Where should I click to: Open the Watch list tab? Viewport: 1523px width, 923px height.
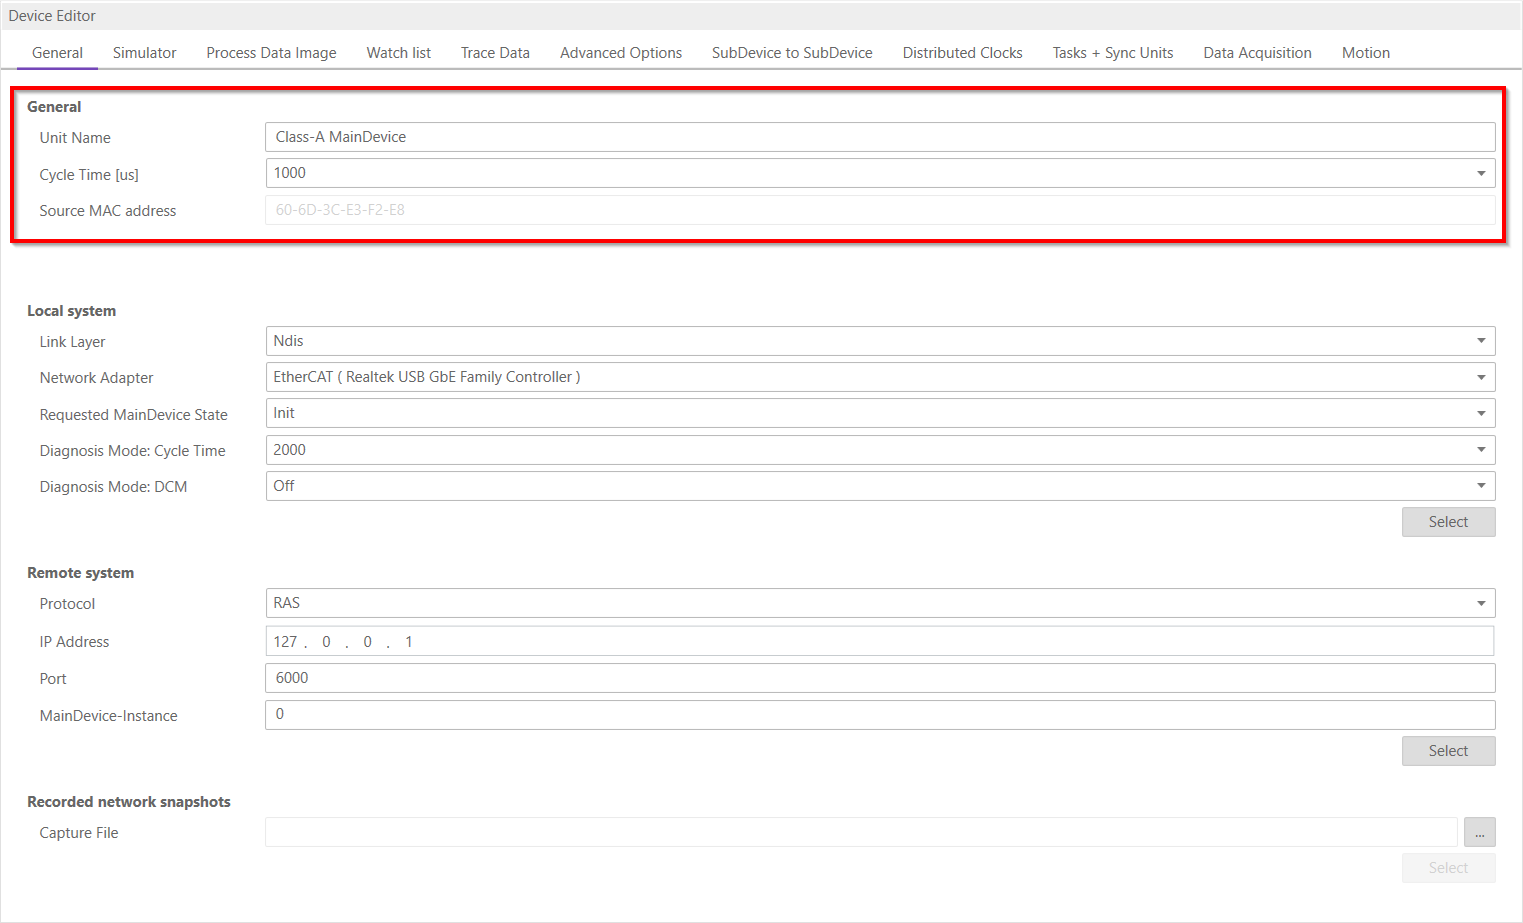pyautogui.click(x=398, y=53)
